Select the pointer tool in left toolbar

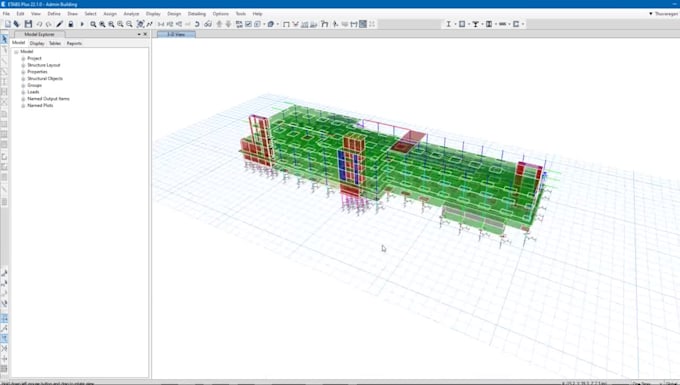pyautogui.click(x=4, y=39)
